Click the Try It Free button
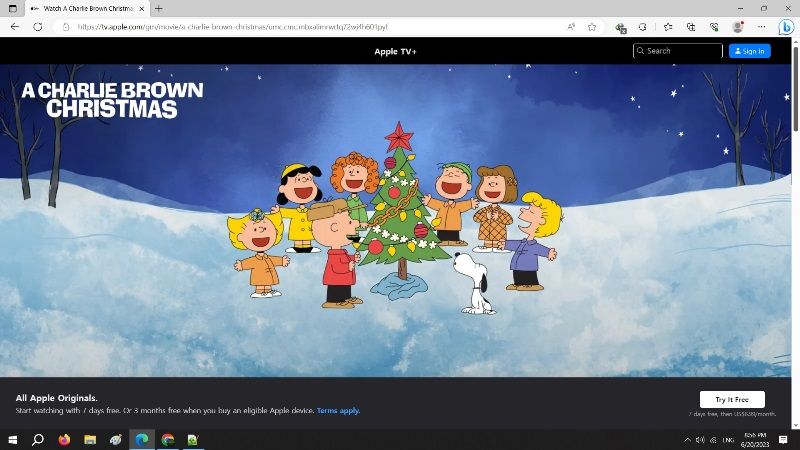Screen dimensions: 800x450 click(732, 399)
